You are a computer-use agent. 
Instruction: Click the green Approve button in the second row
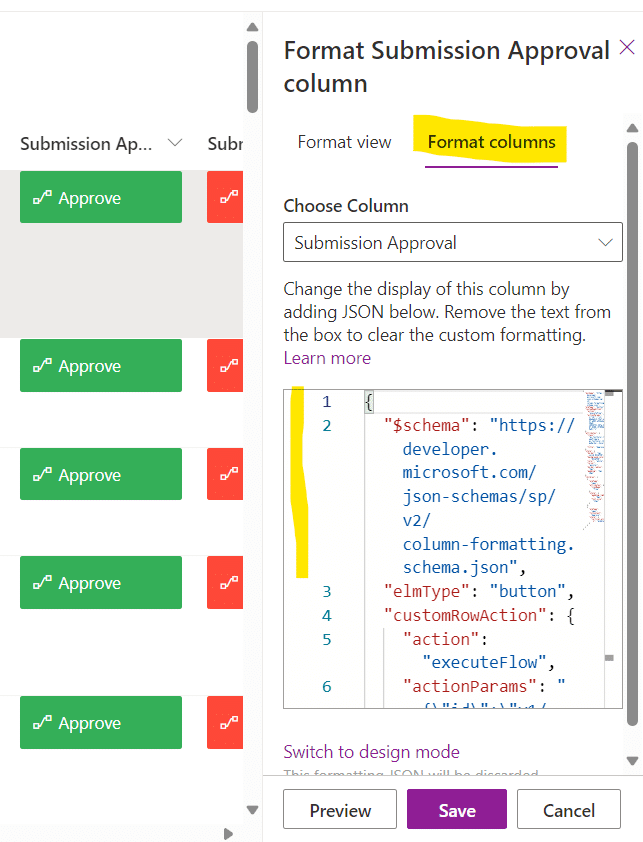[x=100, y=365]
